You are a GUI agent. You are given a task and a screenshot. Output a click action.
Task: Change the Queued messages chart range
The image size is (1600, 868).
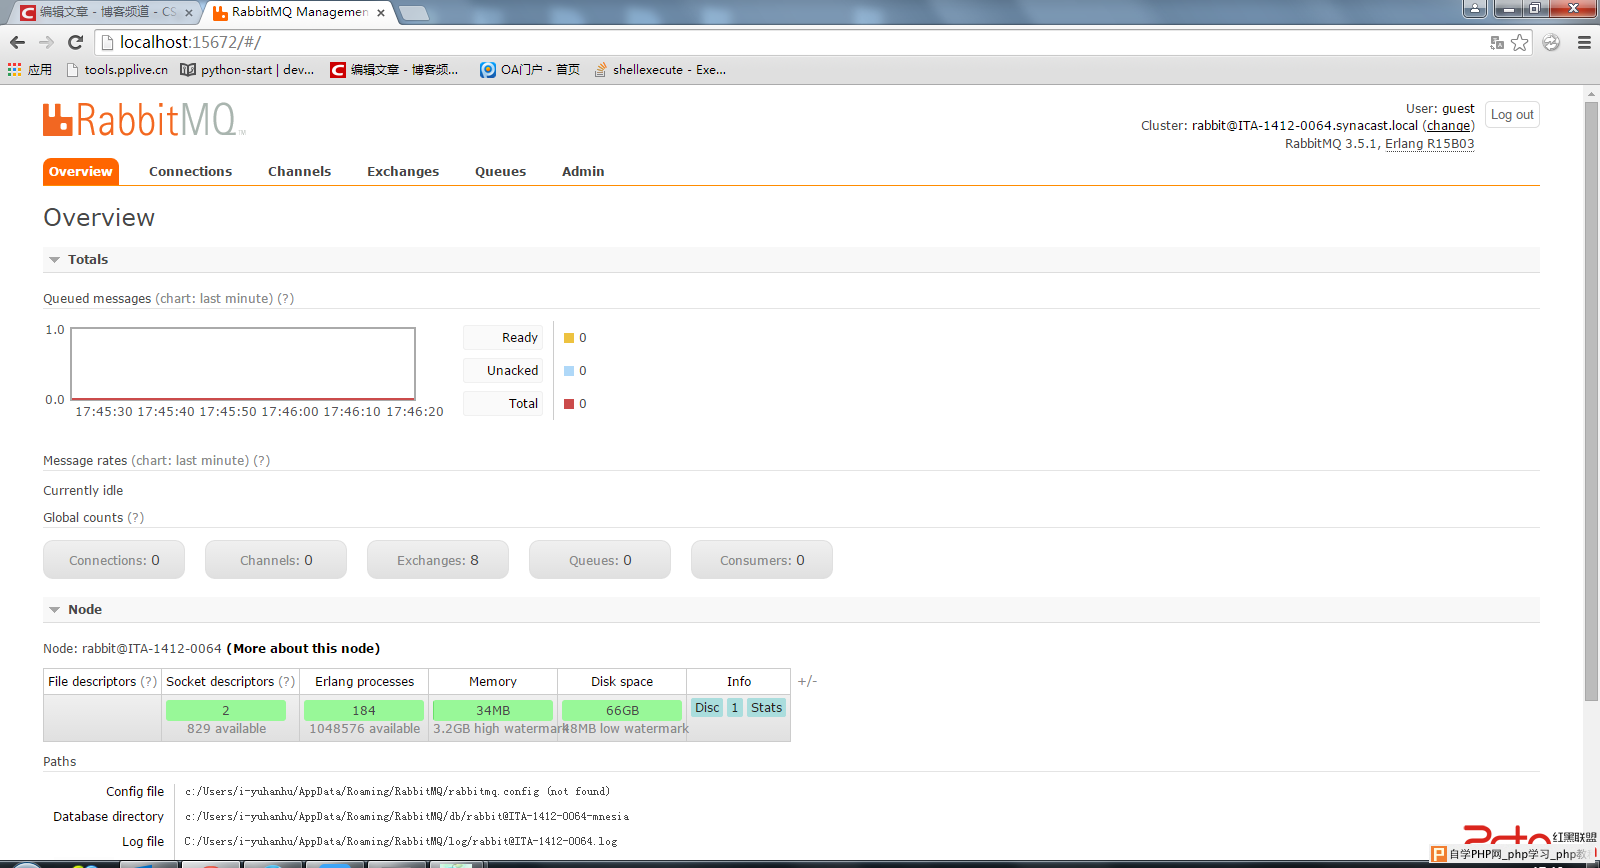pyautogui.click(x=214, y=298)
